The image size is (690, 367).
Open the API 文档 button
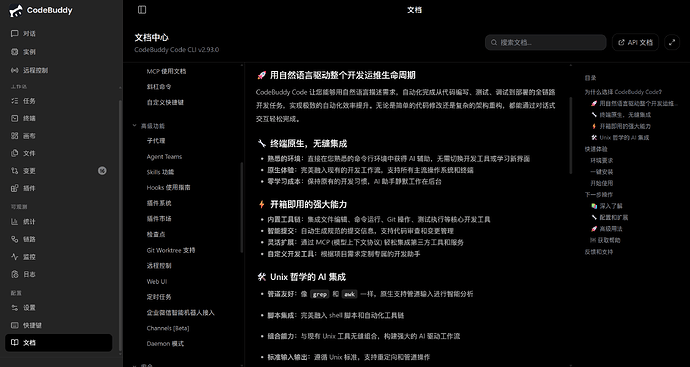click(x=635, y=42)
